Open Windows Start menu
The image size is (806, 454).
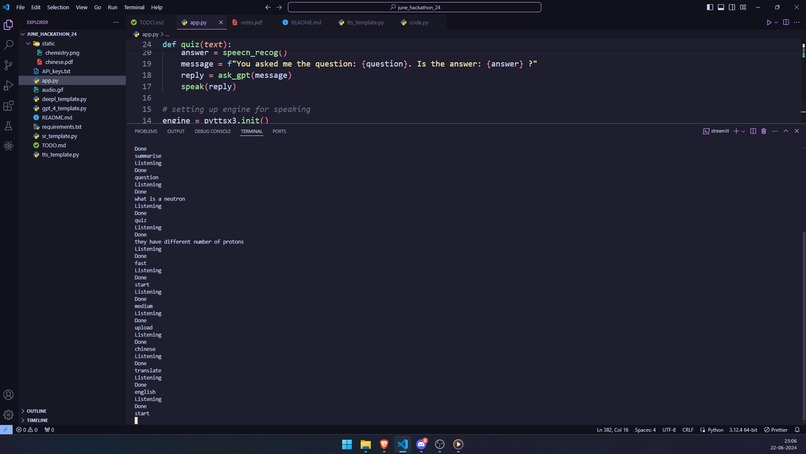pyautogui.click(x=347, y=444)
